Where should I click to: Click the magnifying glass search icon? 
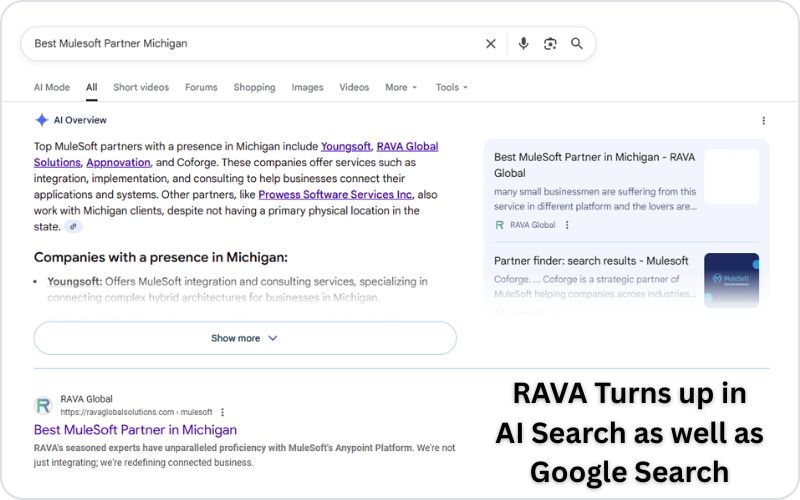(x=577, y=44)
